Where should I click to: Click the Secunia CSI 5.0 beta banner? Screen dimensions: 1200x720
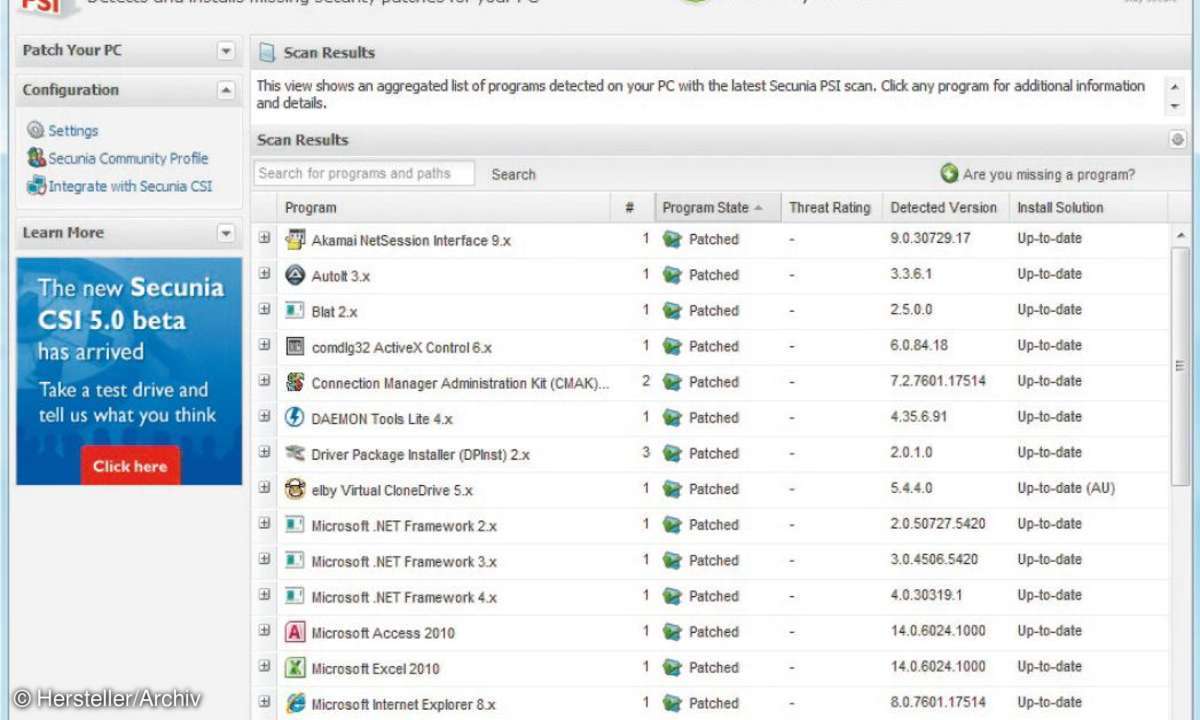pos(129,371)
